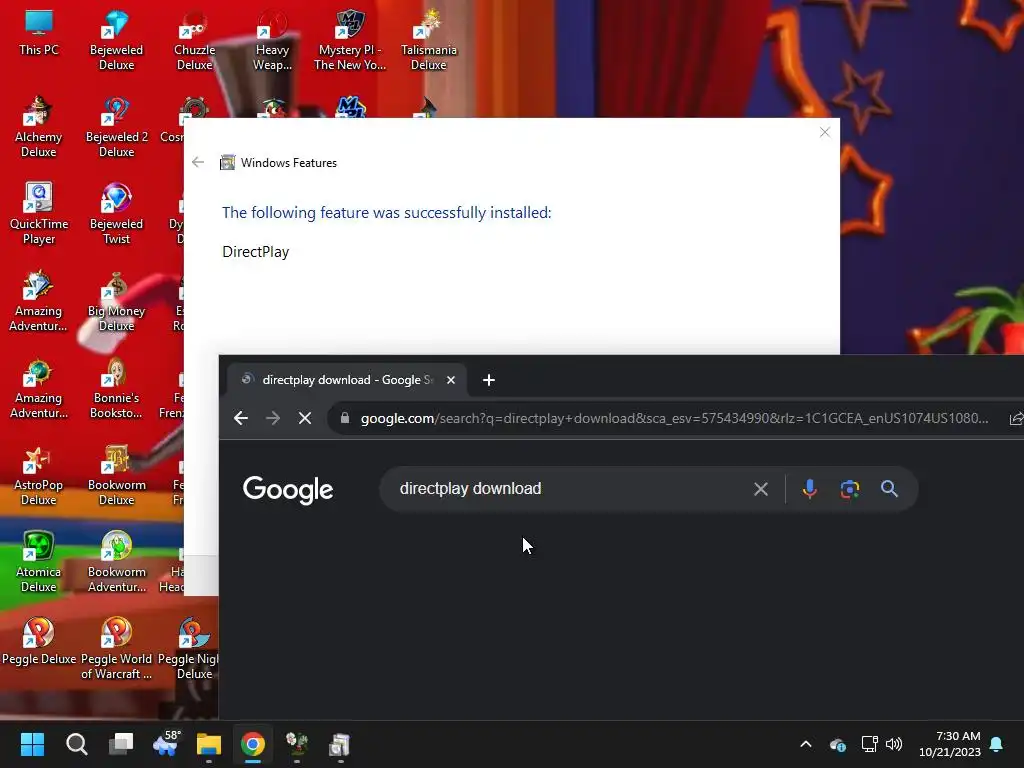The width and height of the screenshot is (1024, 768).
Task: Click the Windows Features taskbar icon
Action: coord(340,744)
